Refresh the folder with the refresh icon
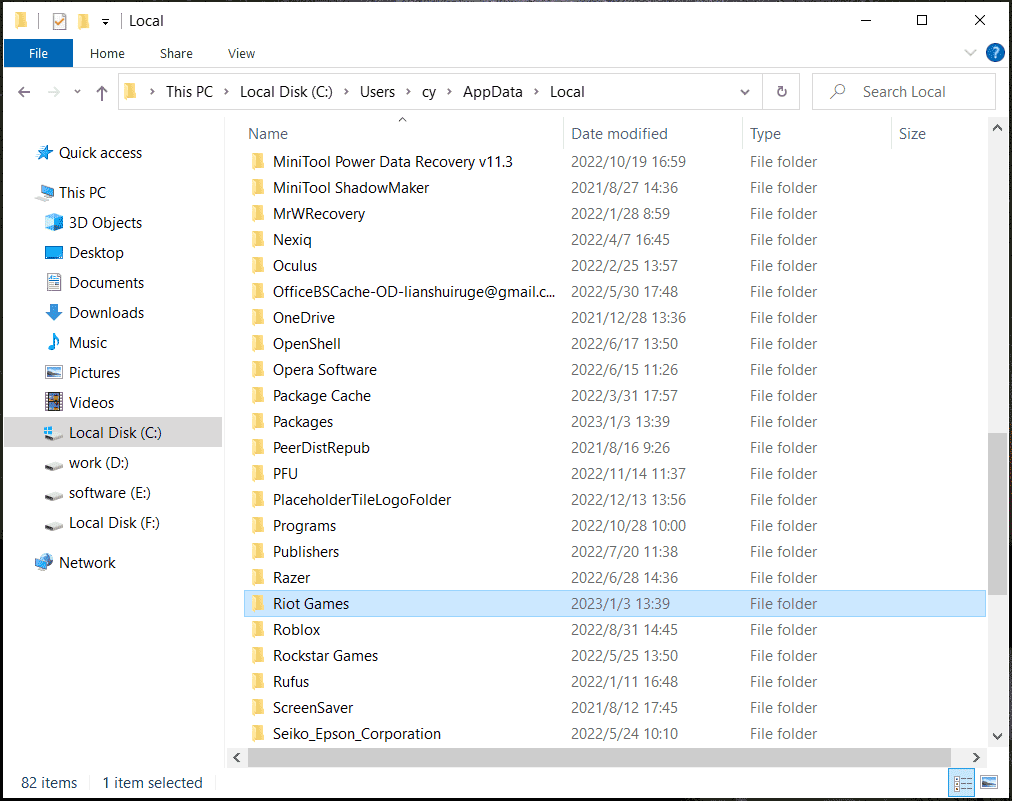Image resolution: width=1012 pixels, height=801 pixels. point(780,91)
